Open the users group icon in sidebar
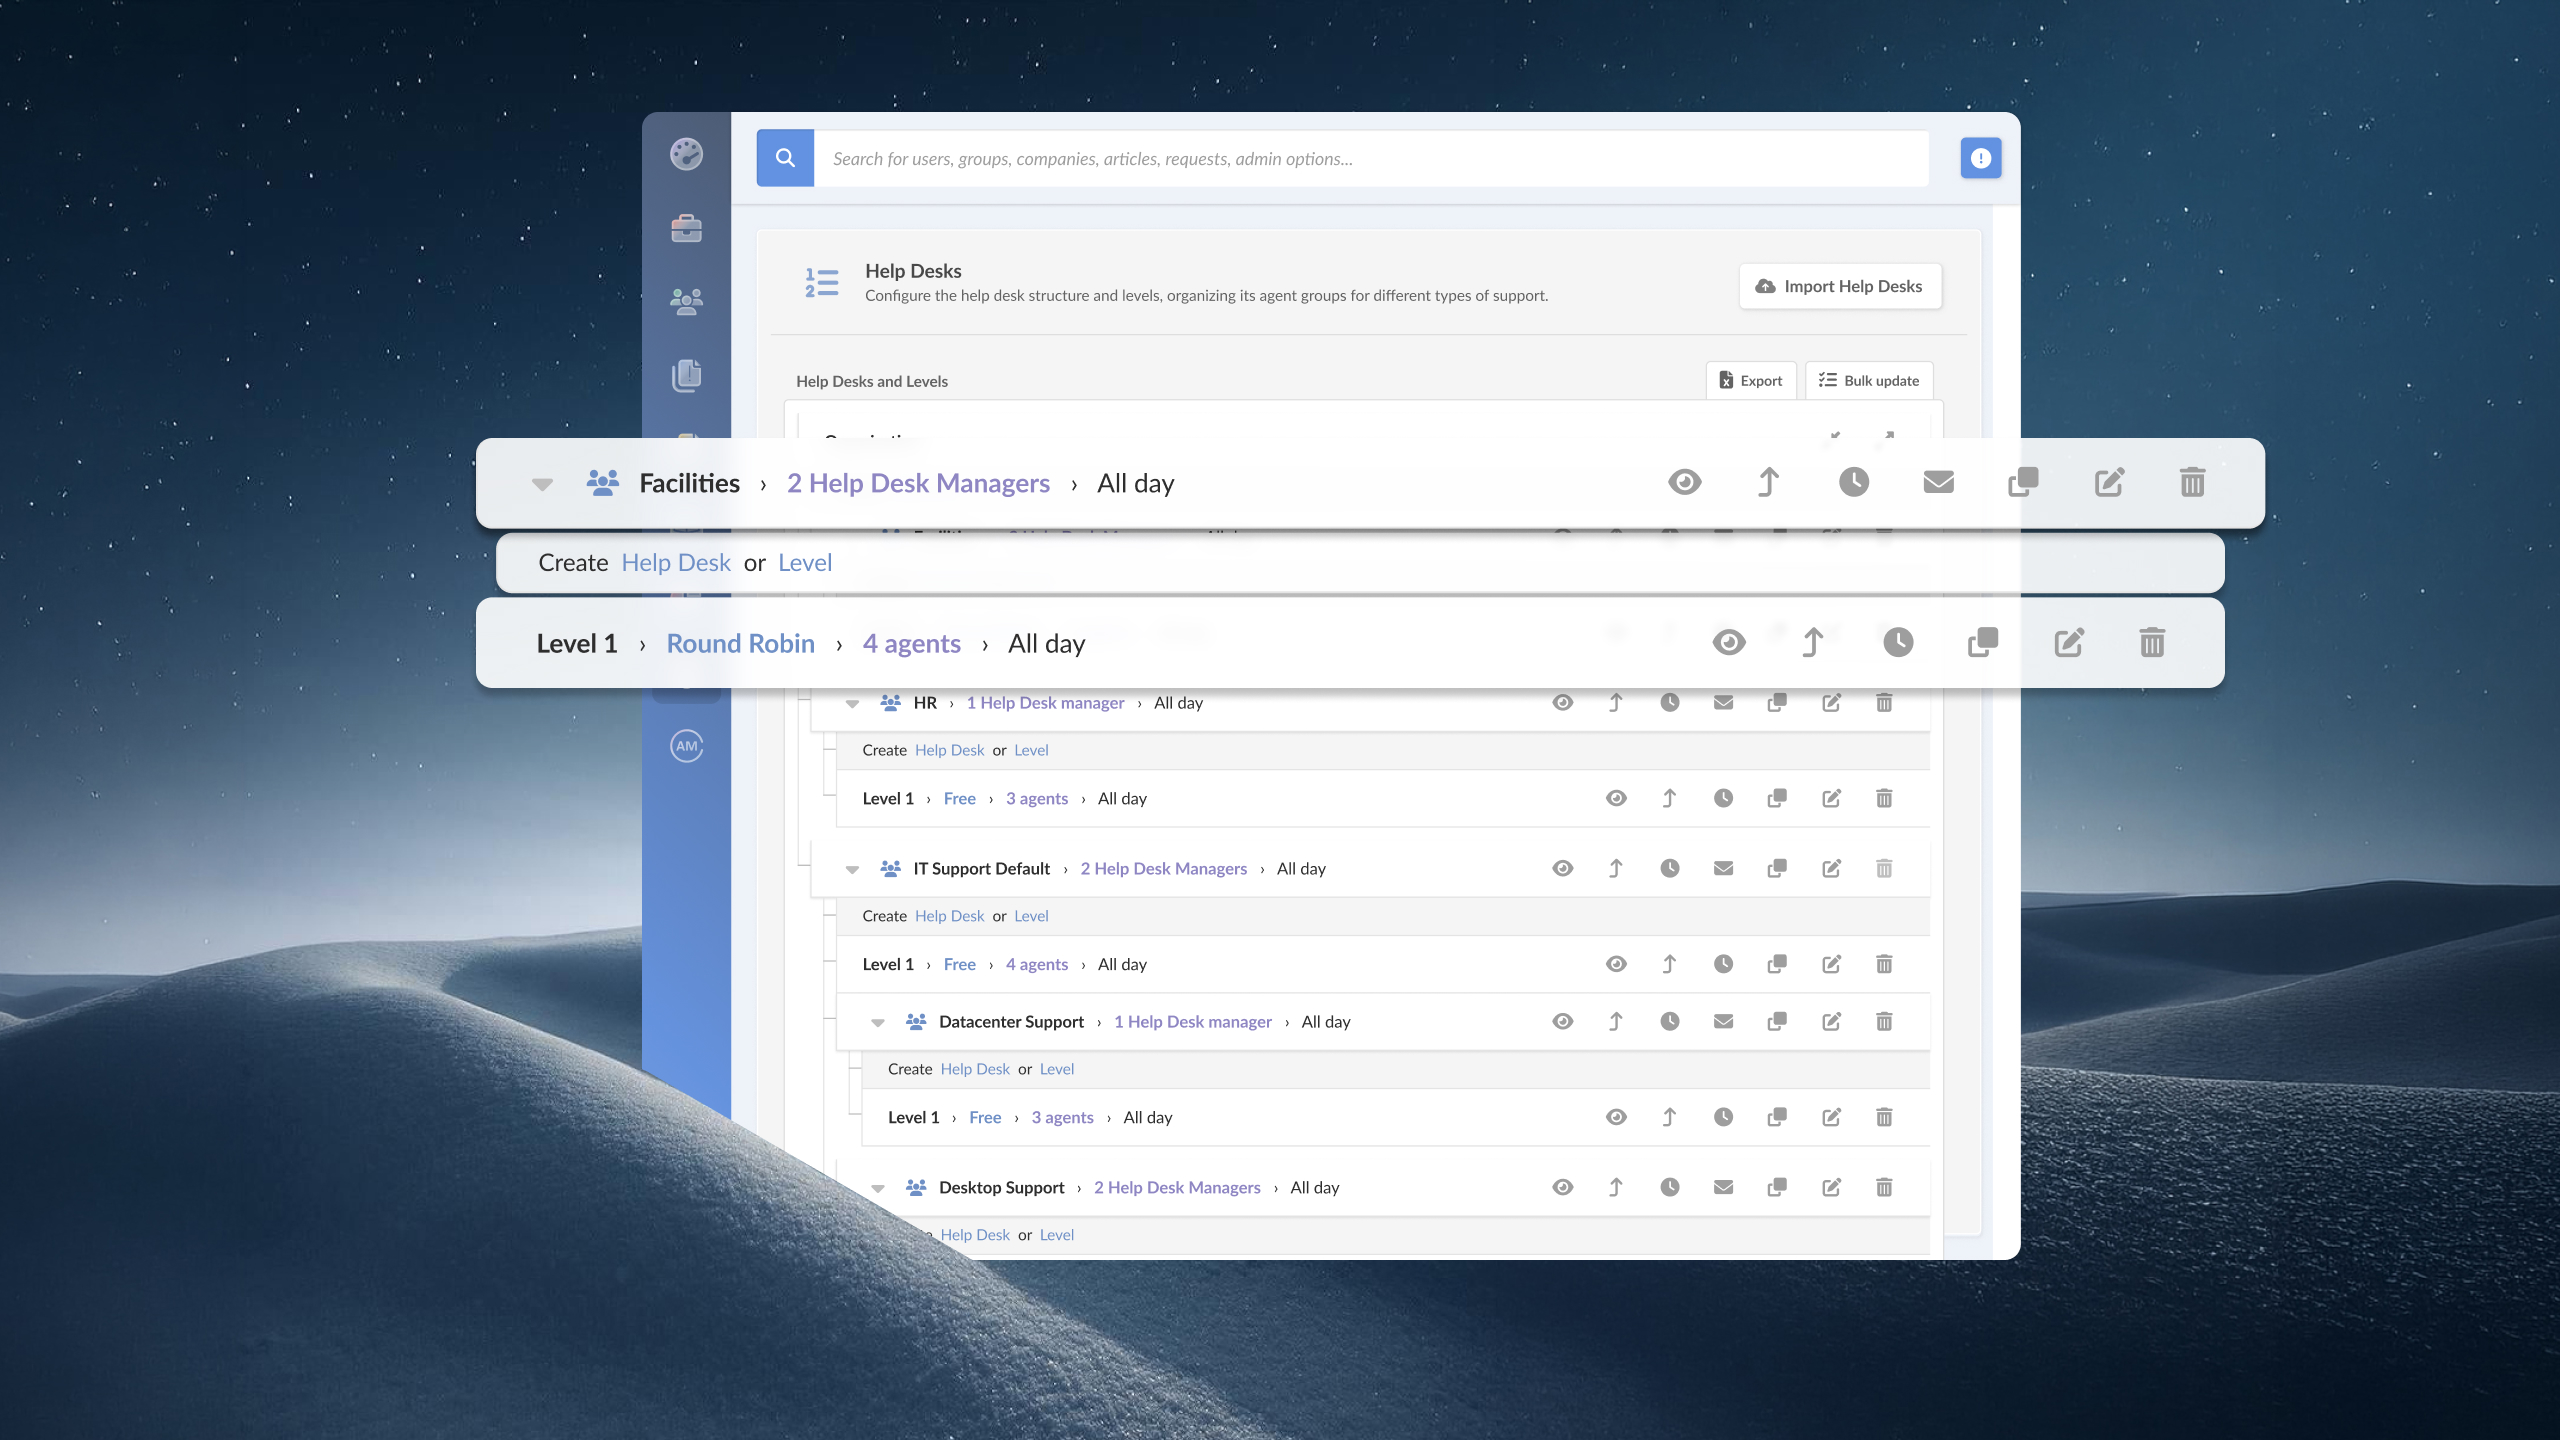The width and height of the screenshot is (2560, 1440). [x=686, y=301]
